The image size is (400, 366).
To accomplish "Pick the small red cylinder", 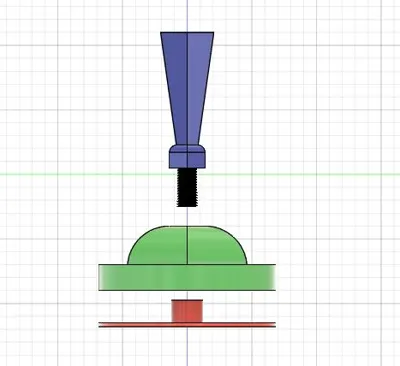I will 187,311.
